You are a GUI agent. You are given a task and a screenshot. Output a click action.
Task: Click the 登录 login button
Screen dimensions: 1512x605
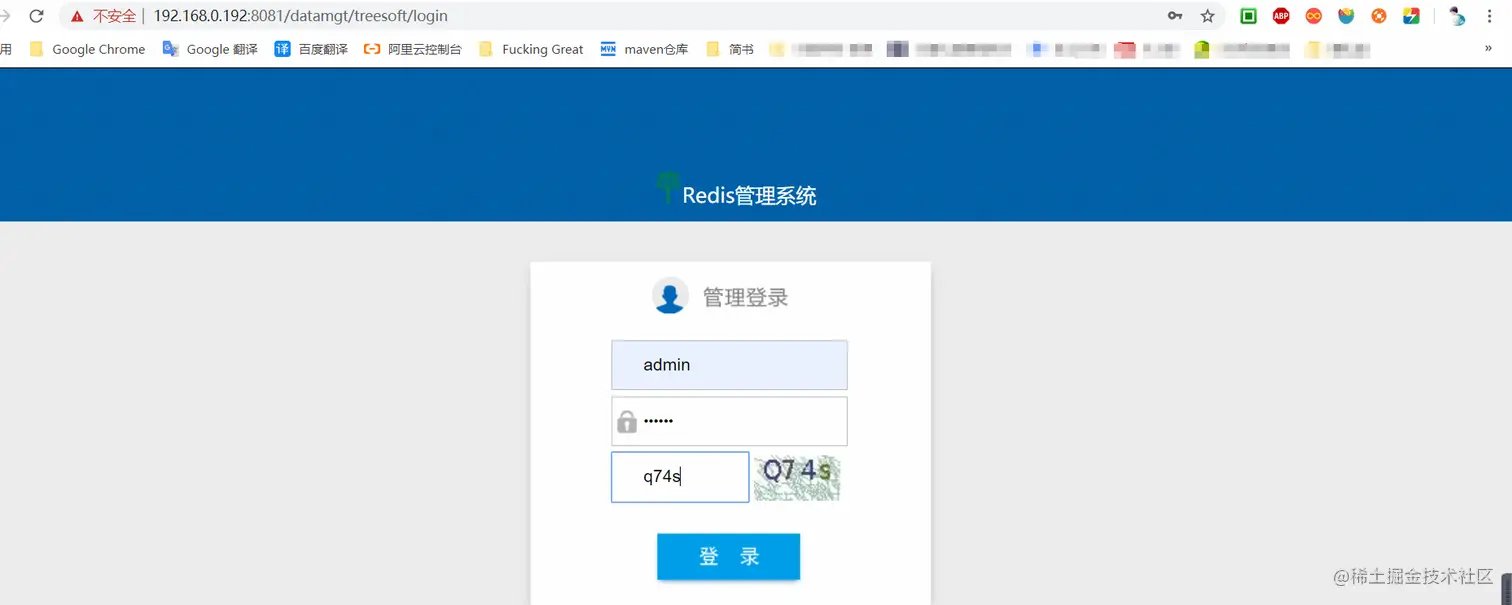click(x=728, y=557)
